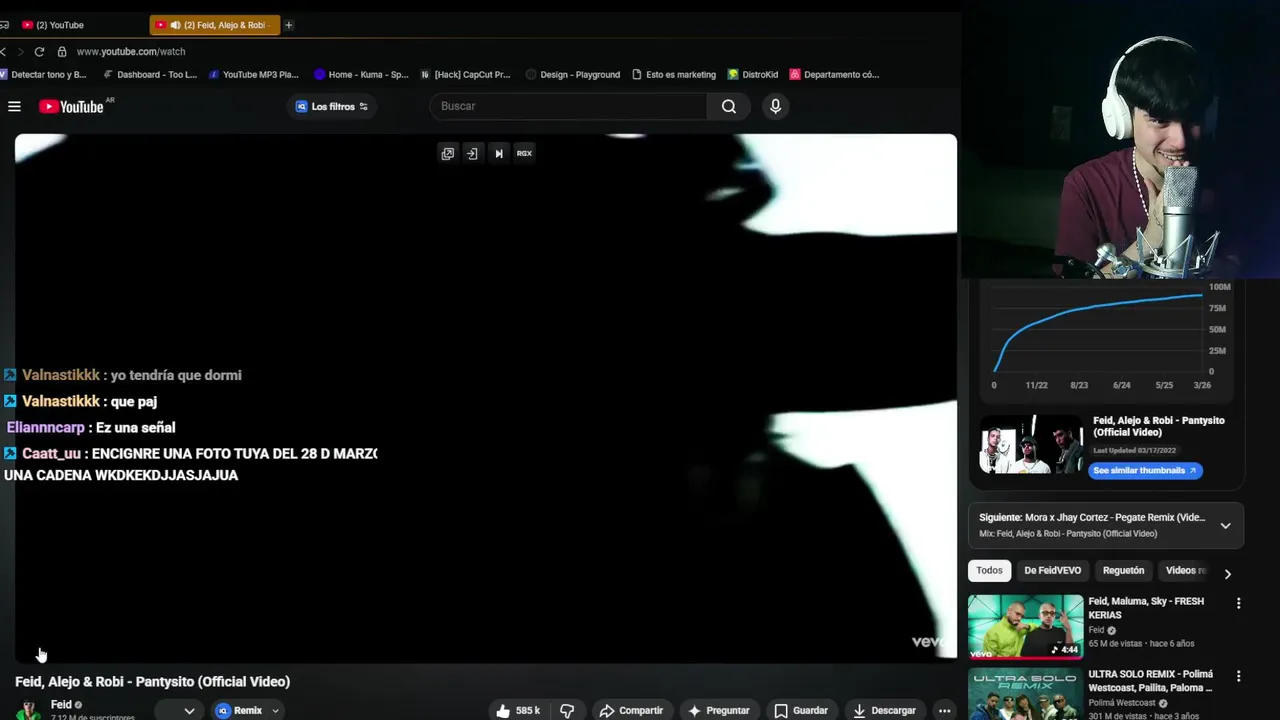
Task: Open [Hack] CapCut Pr... bookmark
Action: 465,74
